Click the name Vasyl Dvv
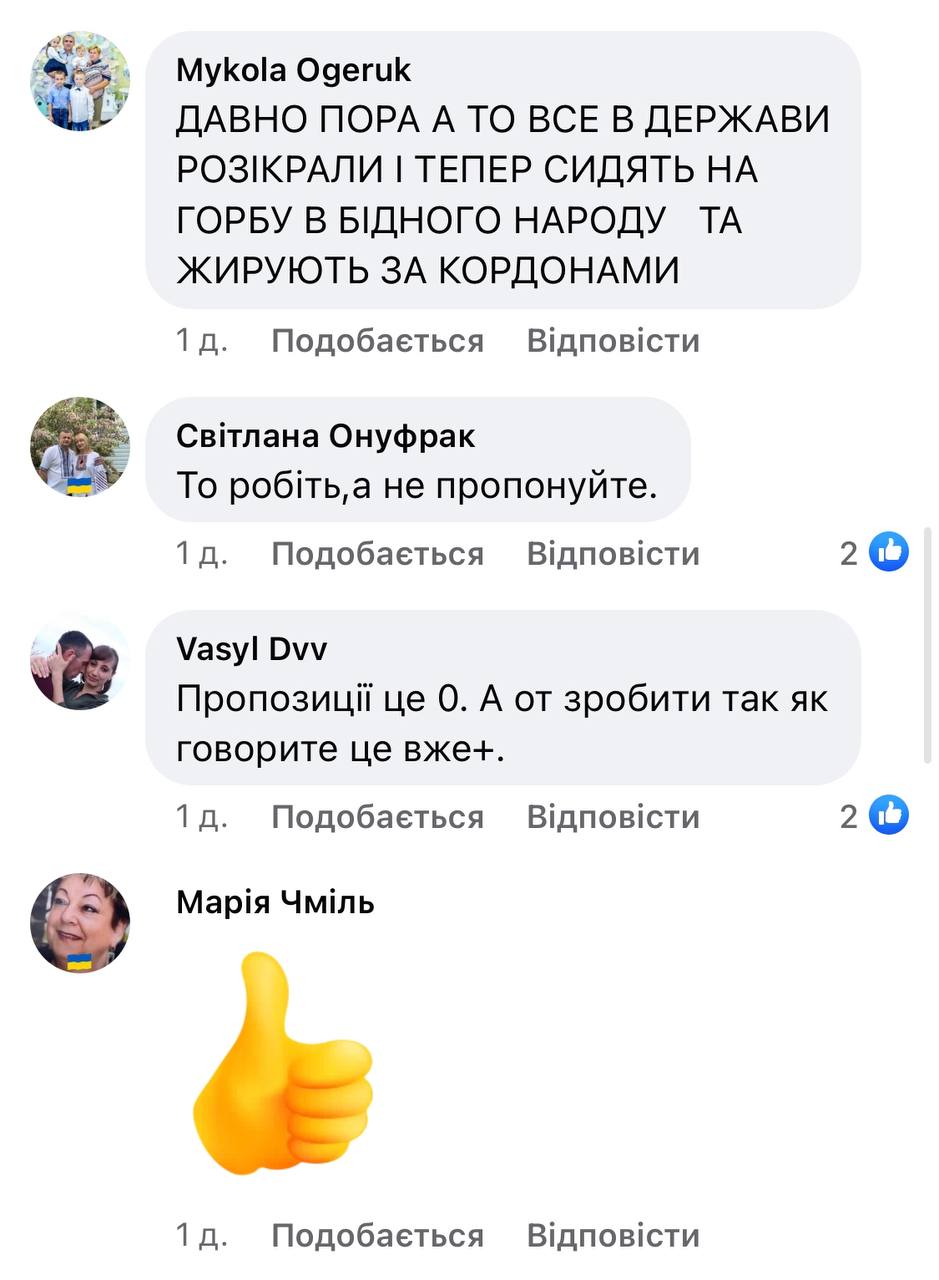The width and height of the screenshot is (939, 1280). click(x=251, y=649)
